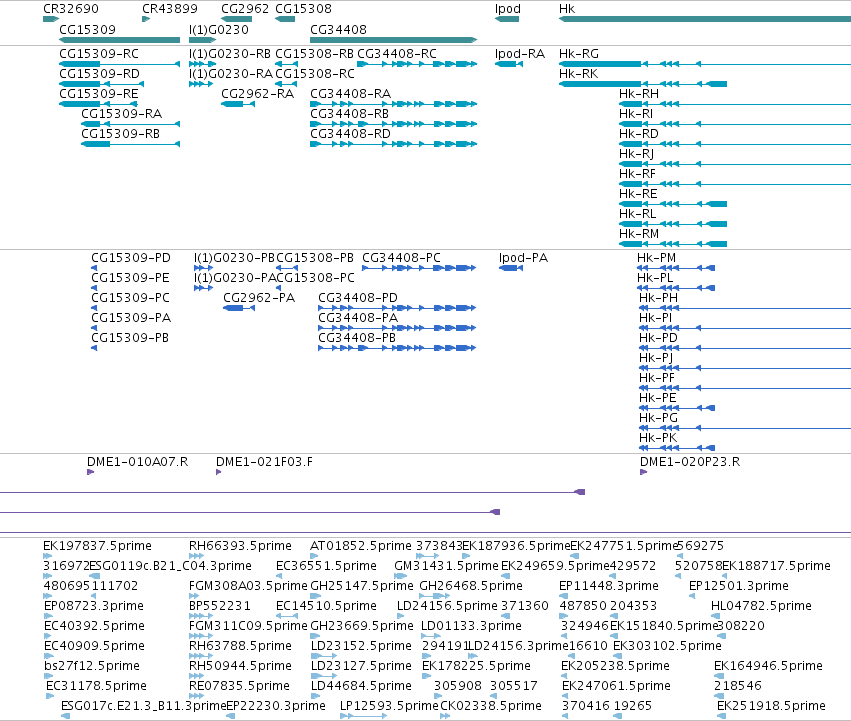This screenshot has height=721, width=851.
Task: Select the CR43899 gene label
Action: coord(170,9)
